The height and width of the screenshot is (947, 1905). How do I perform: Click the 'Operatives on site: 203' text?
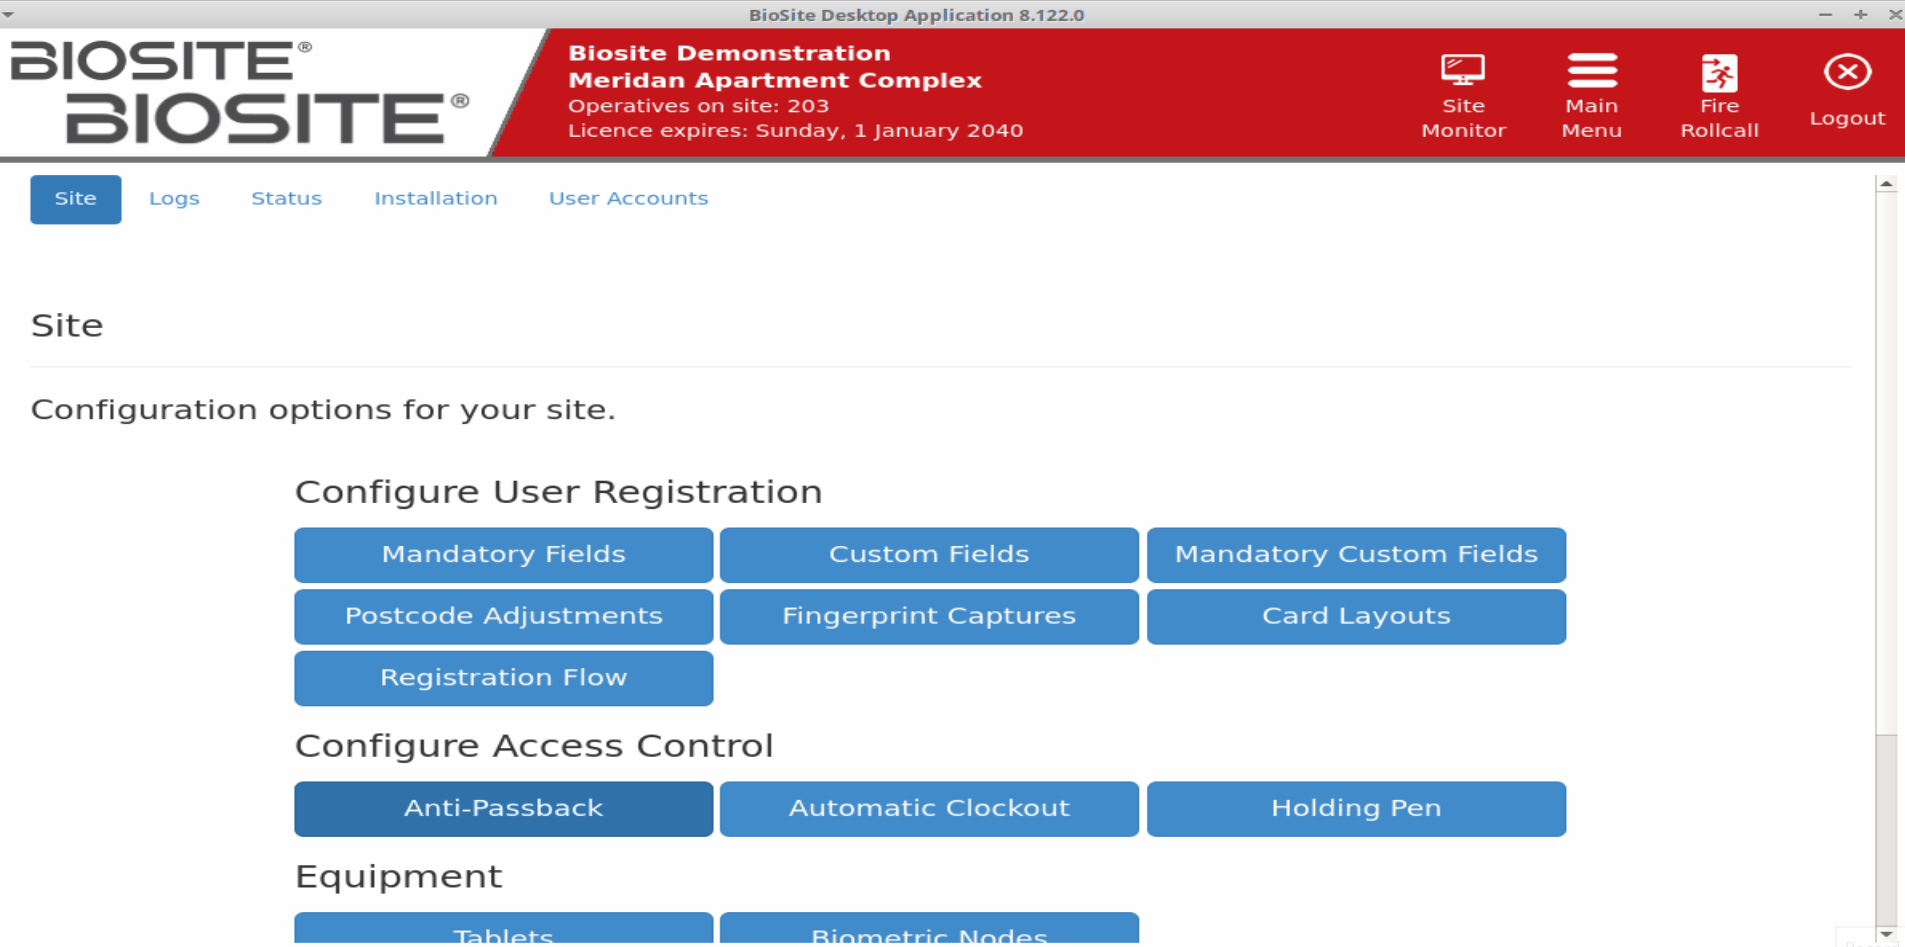[698, 106]
